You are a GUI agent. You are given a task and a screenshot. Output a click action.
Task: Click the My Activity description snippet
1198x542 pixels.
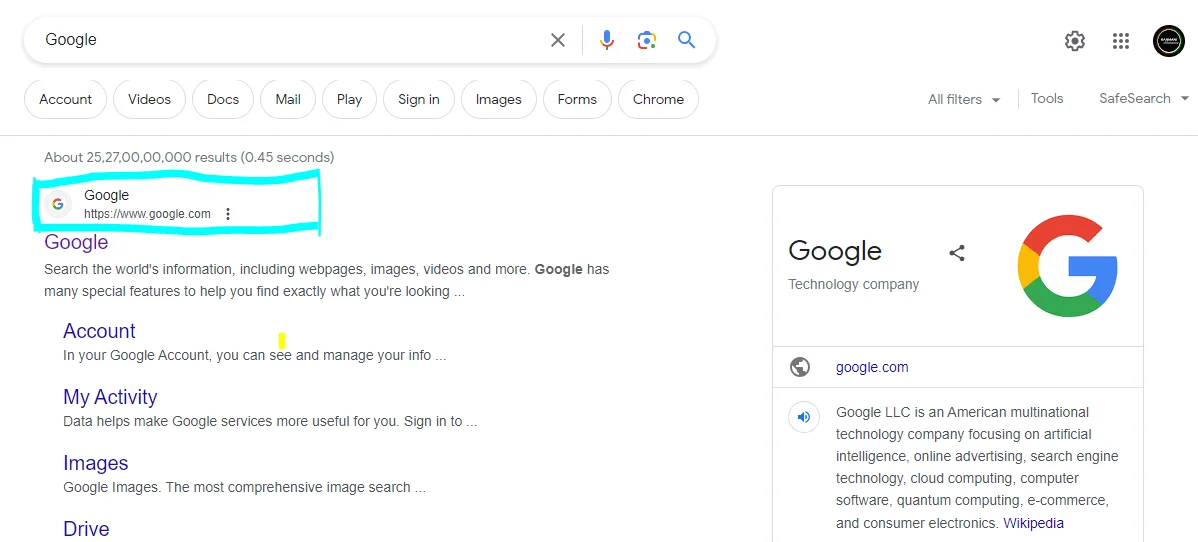click(x=270, y=421)
